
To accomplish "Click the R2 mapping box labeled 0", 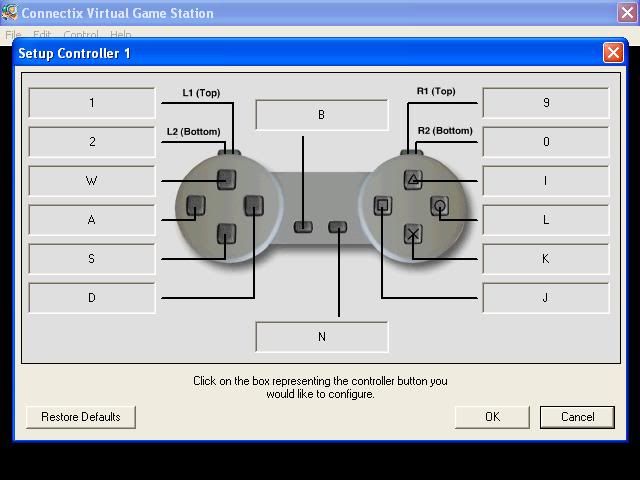I will (546, 142).
